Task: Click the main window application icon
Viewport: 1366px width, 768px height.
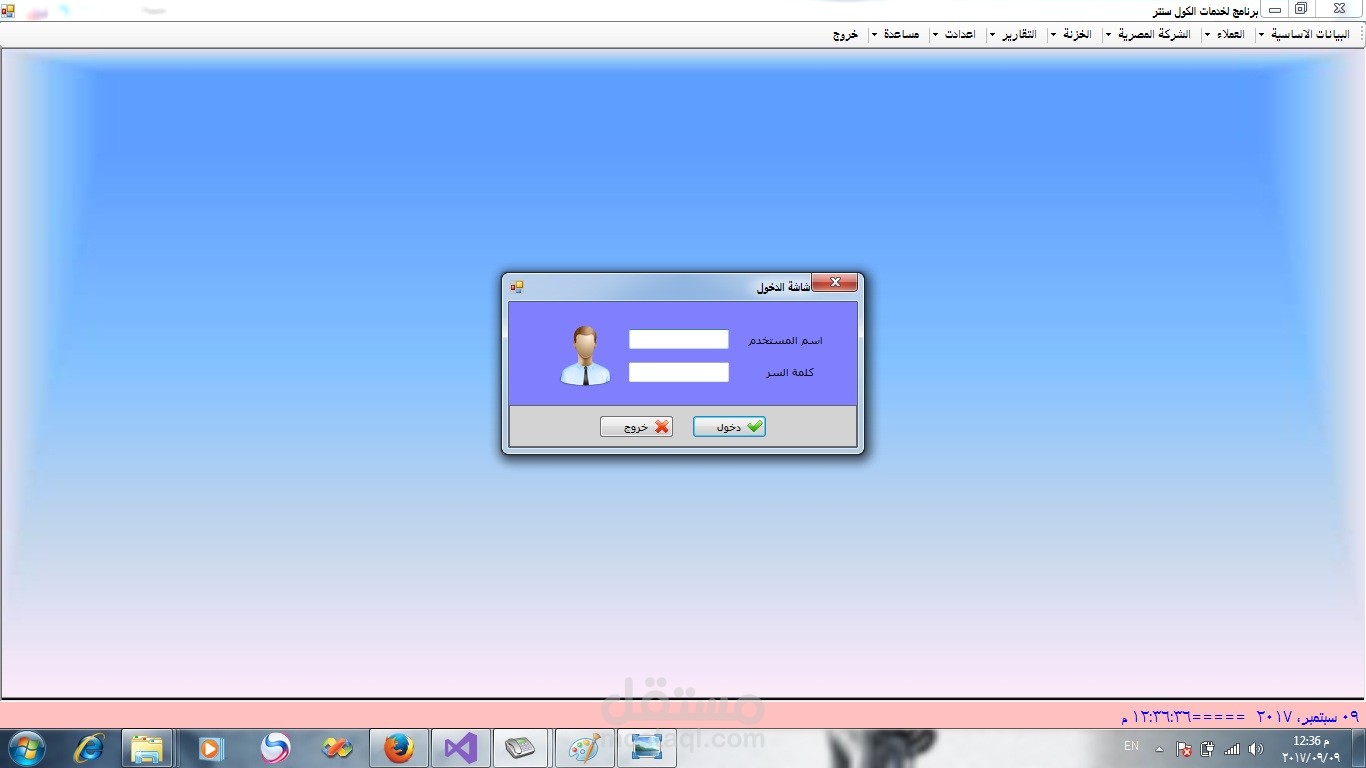Action: pos(8,9)
